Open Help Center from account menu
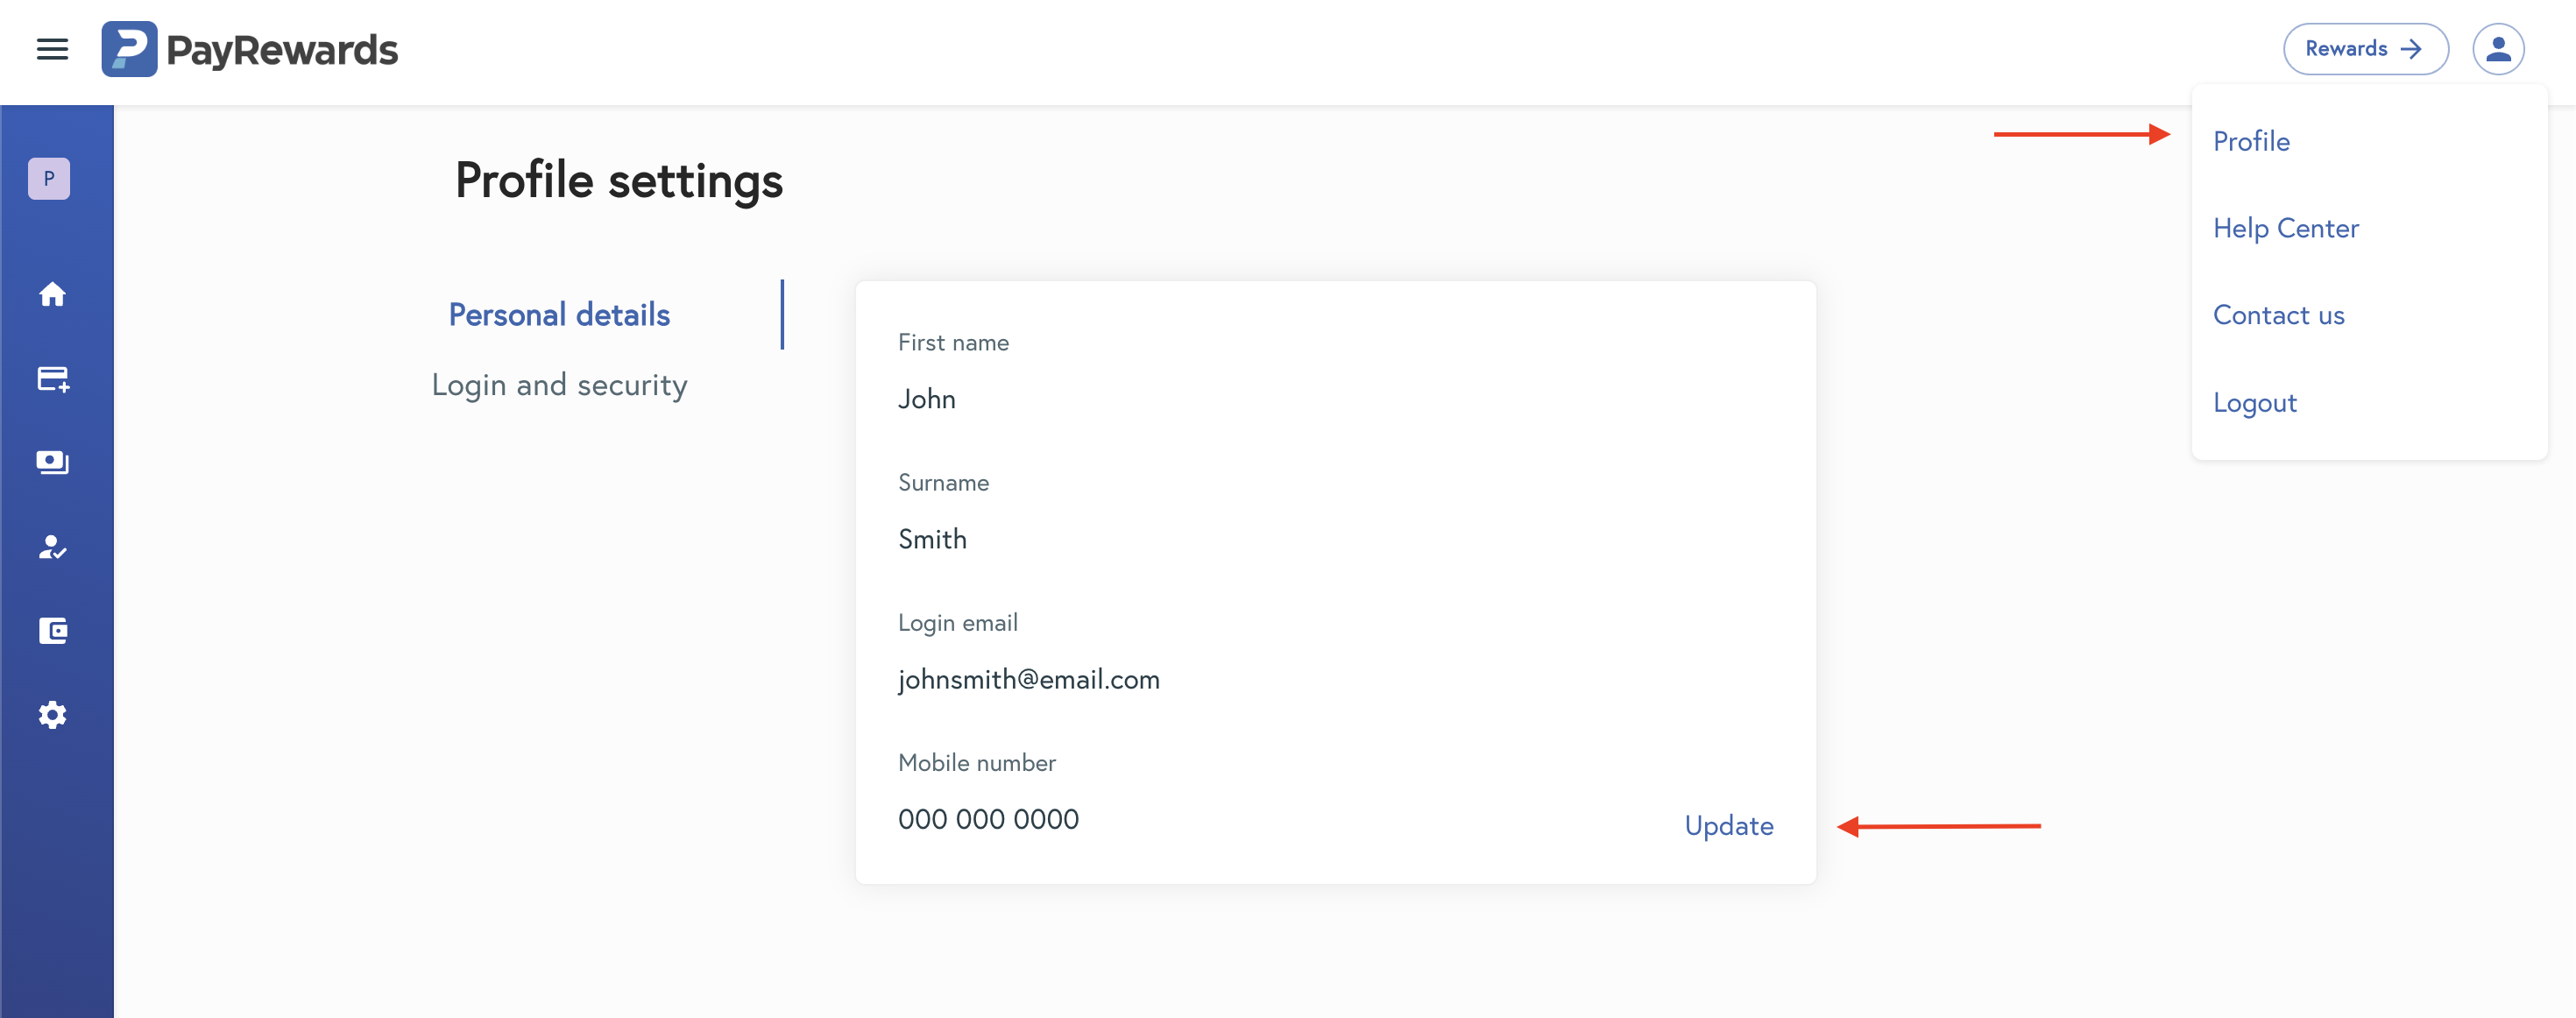Viewport: 2576px width, 1018px height. 2285,228
